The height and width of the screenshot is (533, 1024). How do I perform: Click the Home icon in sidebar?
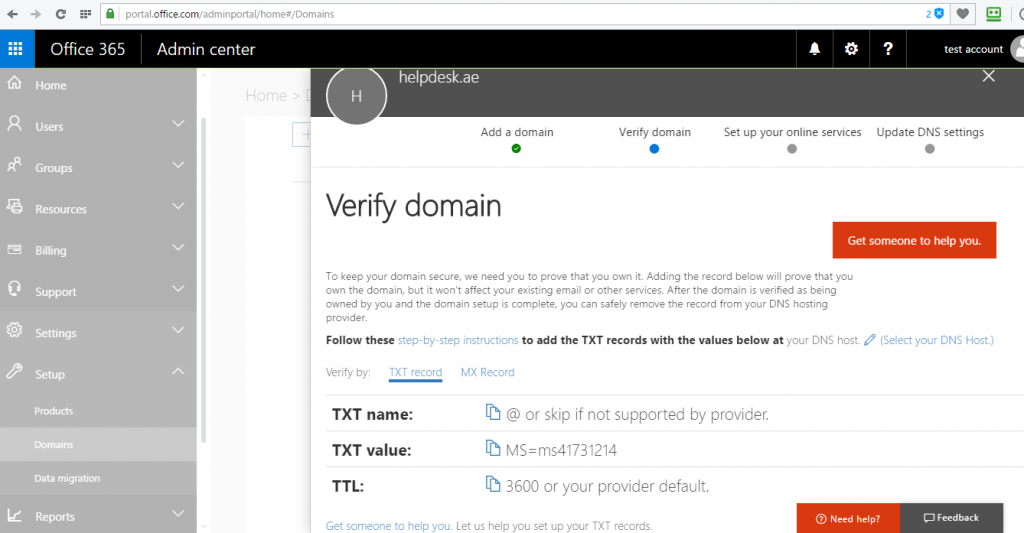[x=14, y=83]
